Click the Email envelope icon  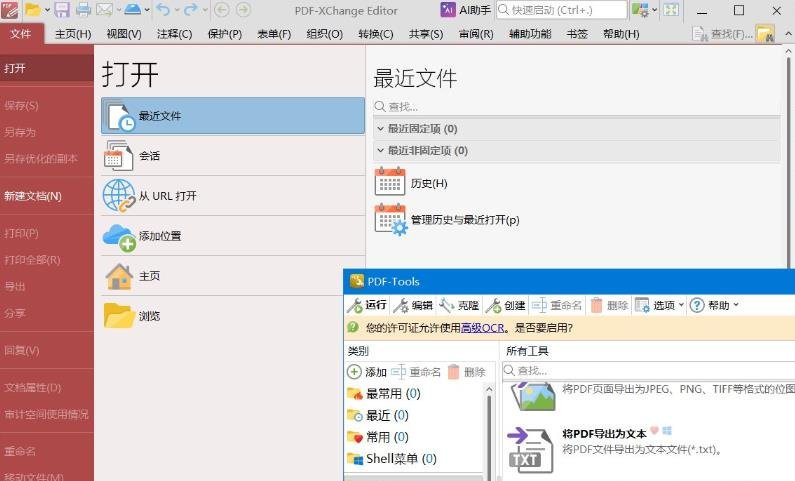(104, 10)
